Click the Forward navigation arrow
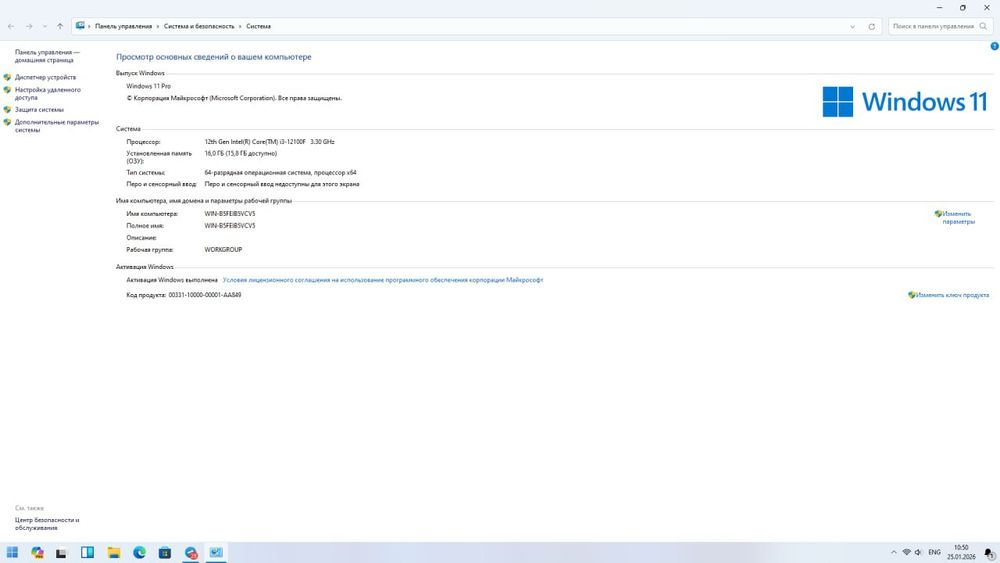 pos(29,26)
